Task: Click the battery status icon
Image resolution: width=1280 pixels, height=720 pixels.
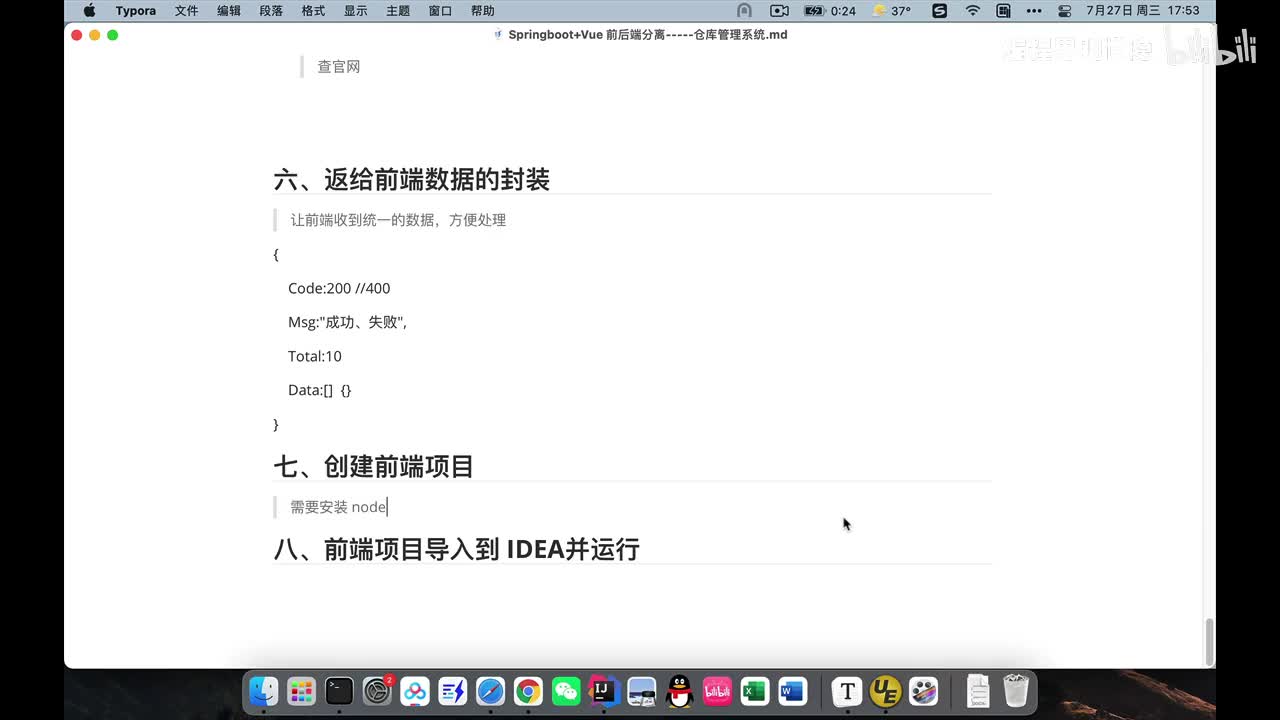Action: [x=815, y=11]
